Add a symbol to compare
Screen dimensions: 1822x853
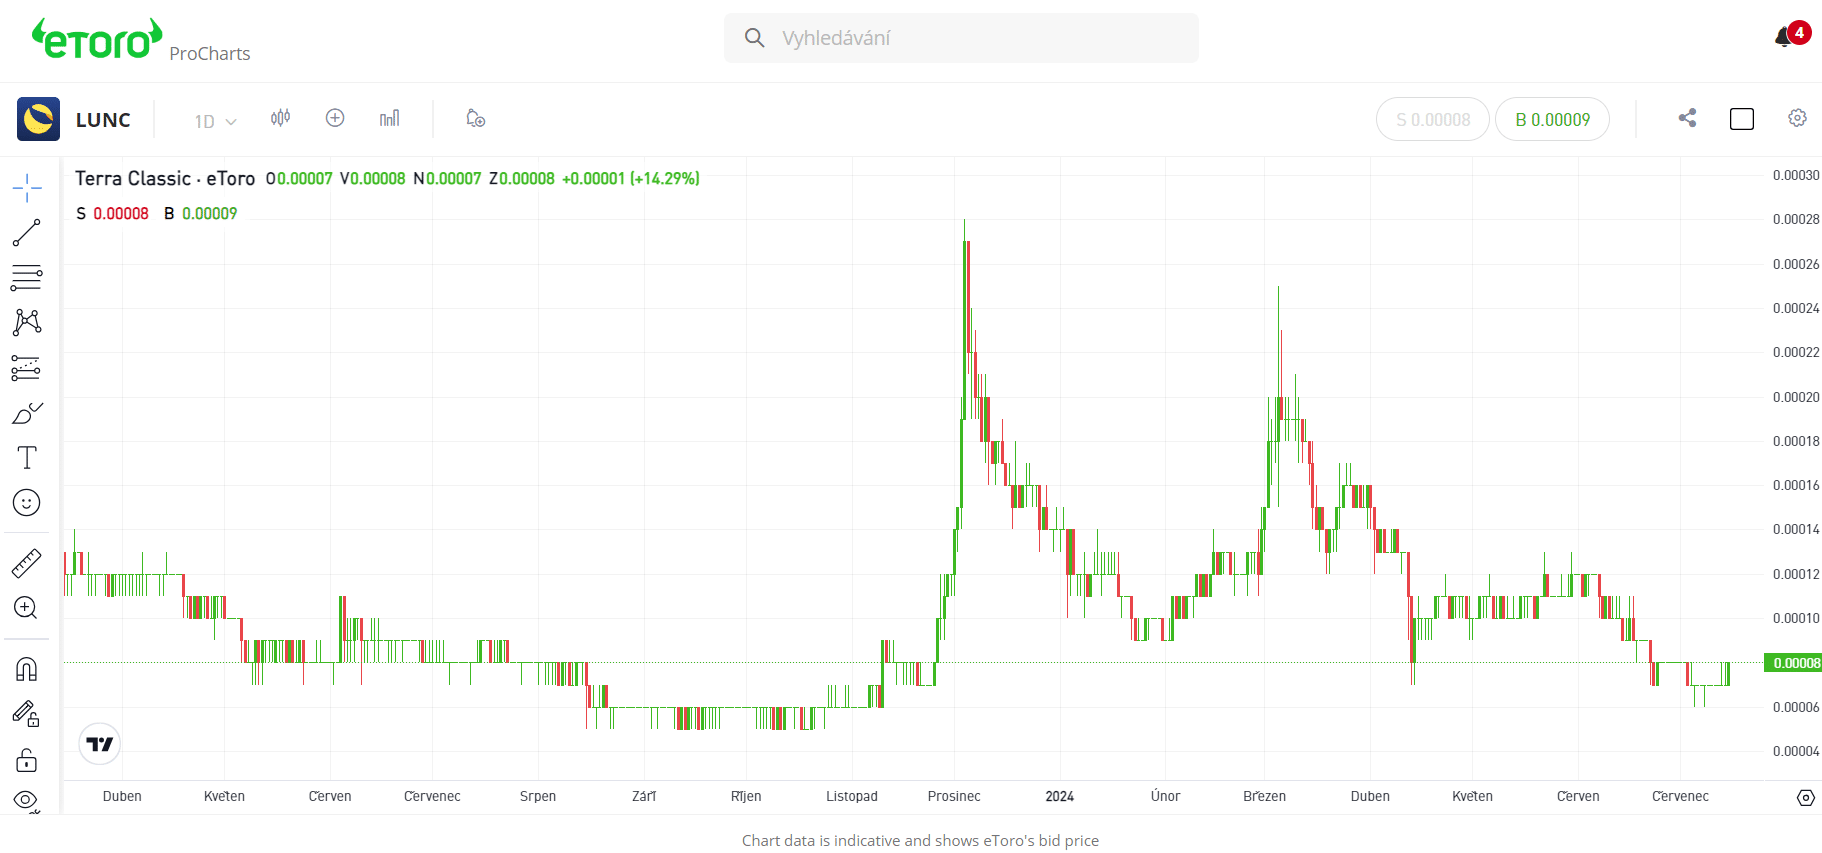click(335, 118)
